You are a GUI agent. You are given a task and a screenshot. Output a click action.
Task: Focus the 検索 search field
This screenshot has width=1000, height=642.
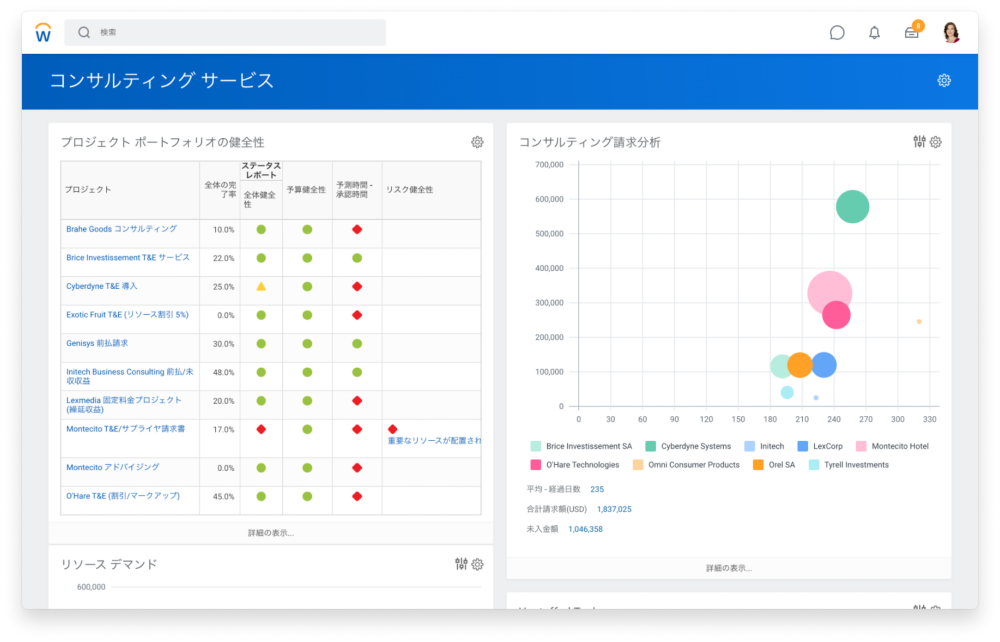(x=225, y=32)
